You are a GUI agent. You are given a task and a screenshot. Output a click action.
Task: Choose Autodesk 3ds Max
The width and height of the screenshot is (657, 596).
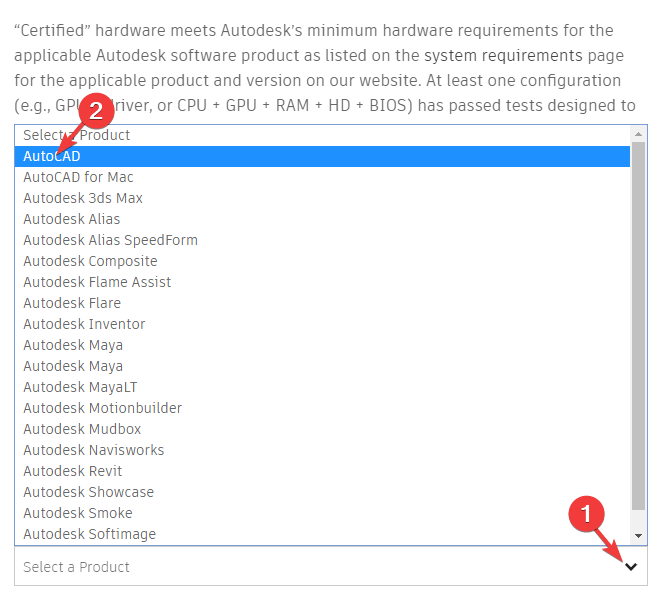click(322, 198)
